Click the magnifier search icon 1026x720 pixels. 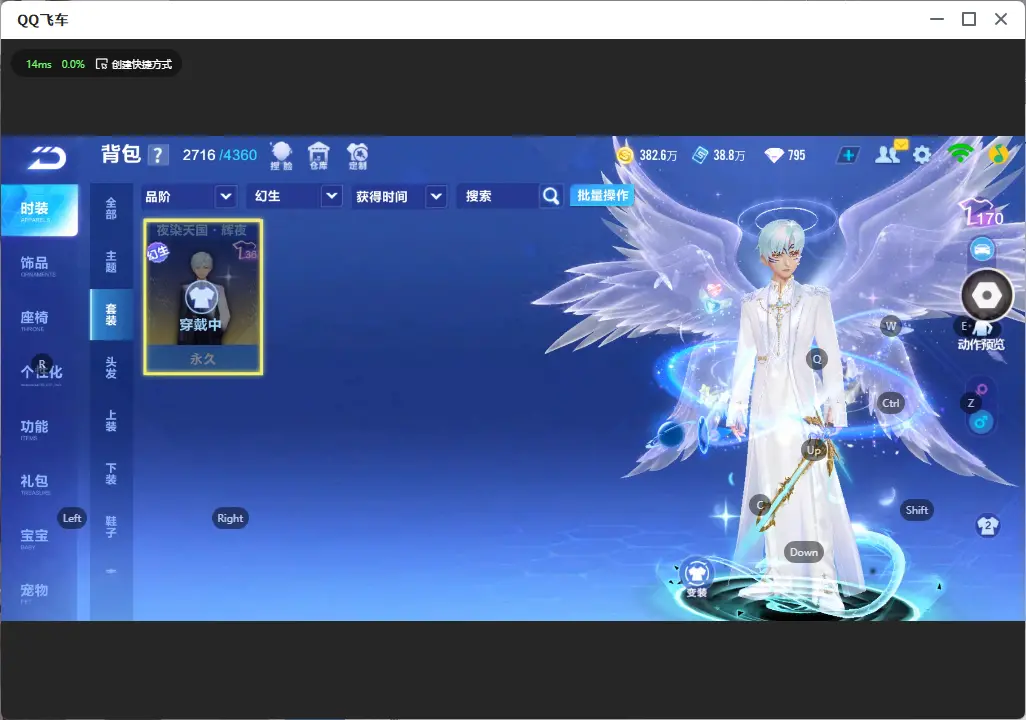coord(551,196)
